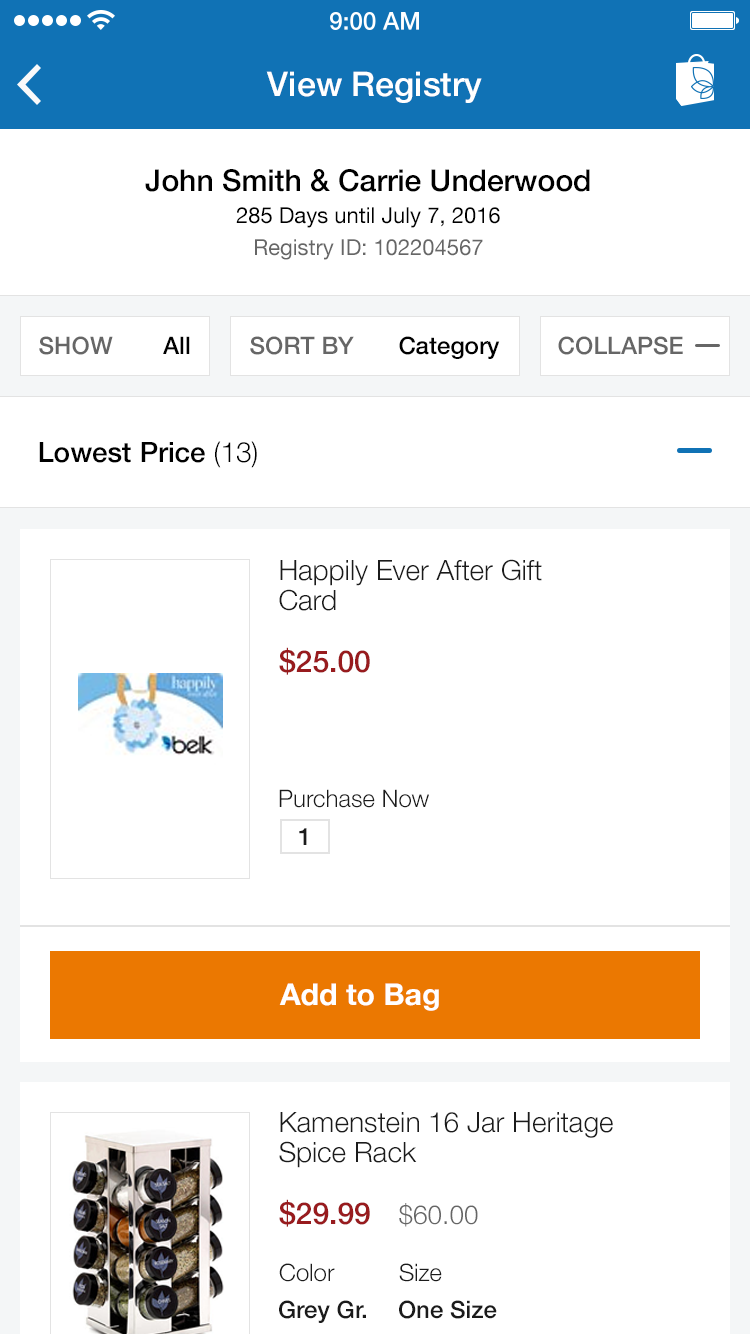Collapse the Lowest Price section
Viewport: 750px width, 1334px height.
point(694,452)
